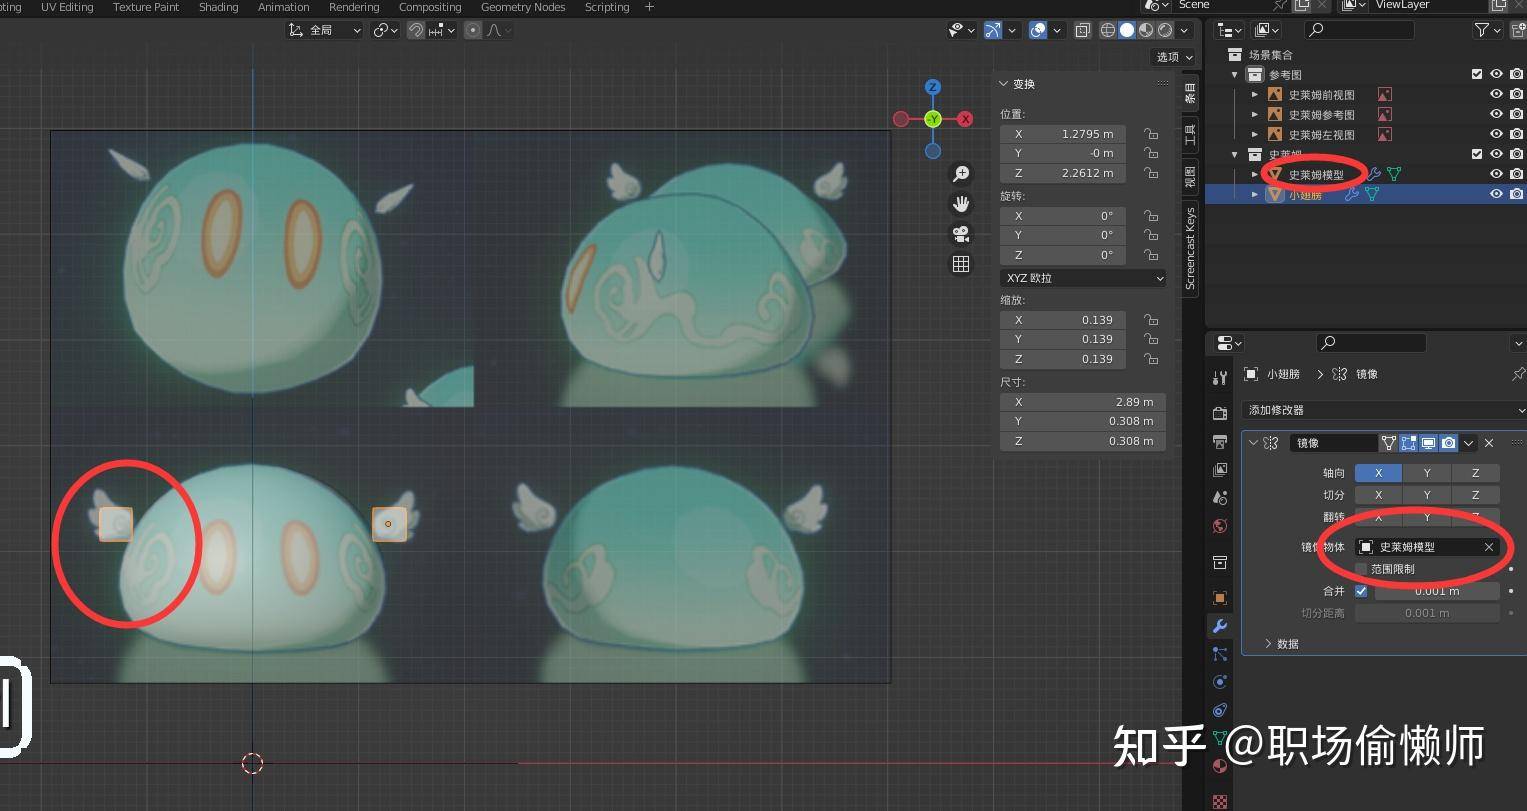Toggle show gizmo icon

coord(993,30)
